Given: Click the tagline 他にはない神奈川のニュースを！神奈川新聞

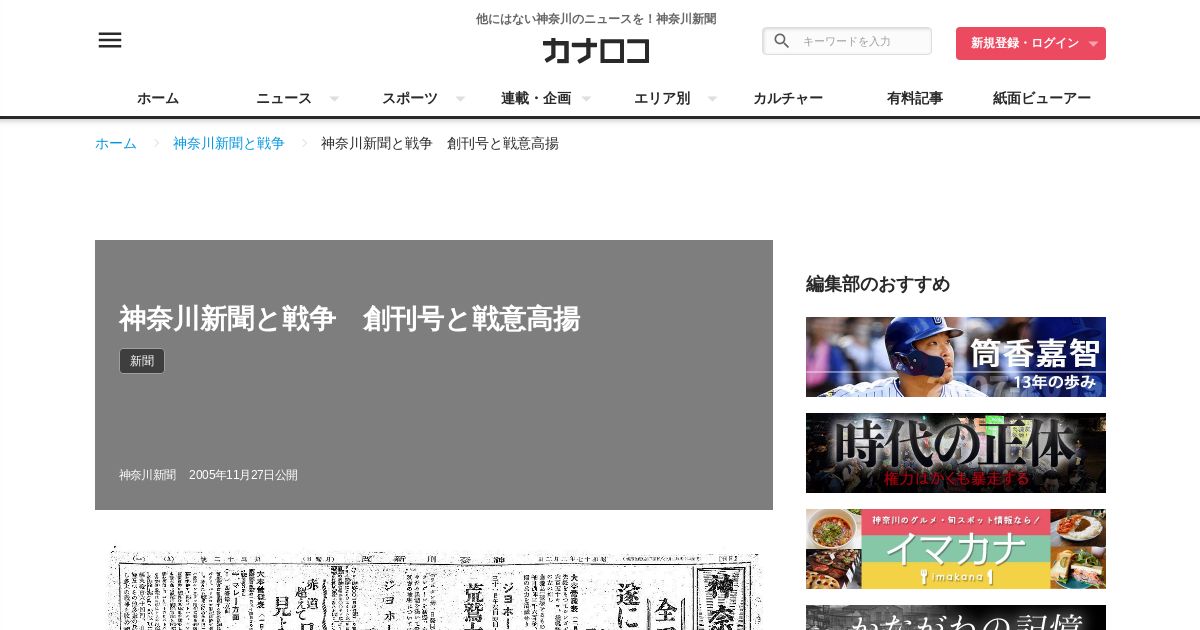Looking at the screenshot, I should 596,19.
